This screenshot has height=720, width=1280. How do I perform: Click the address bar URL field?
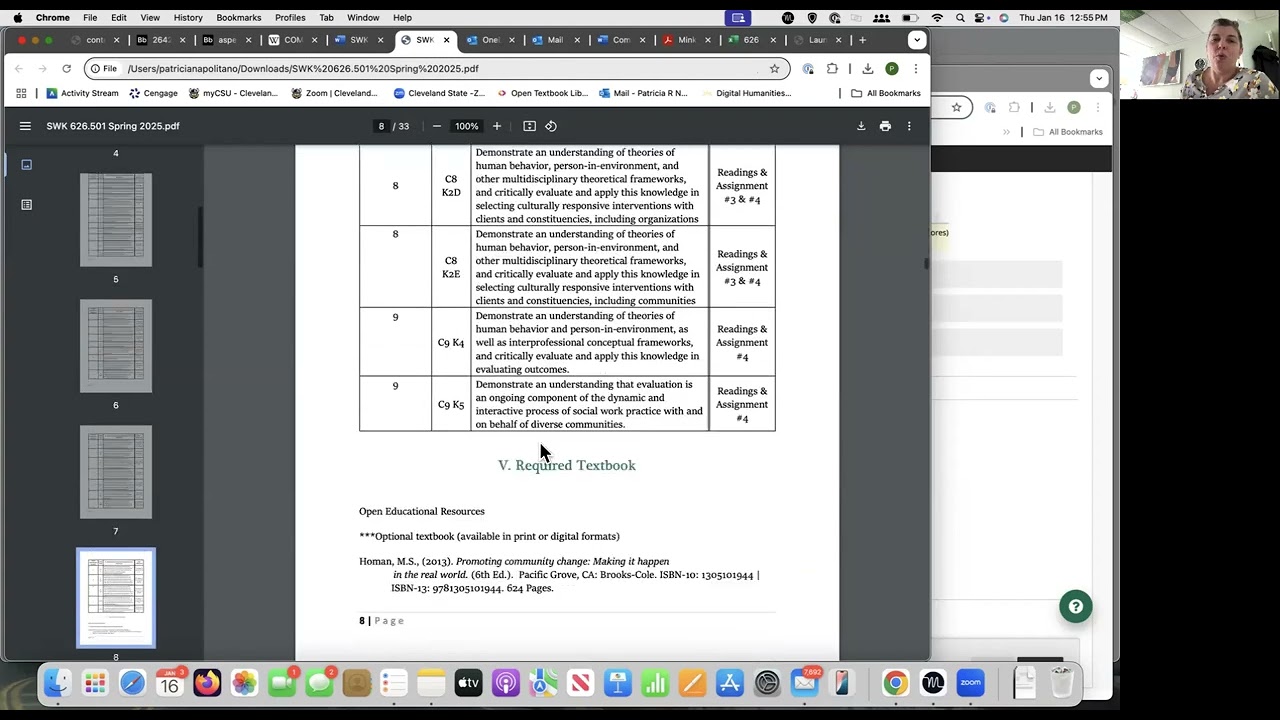(440, 68)
